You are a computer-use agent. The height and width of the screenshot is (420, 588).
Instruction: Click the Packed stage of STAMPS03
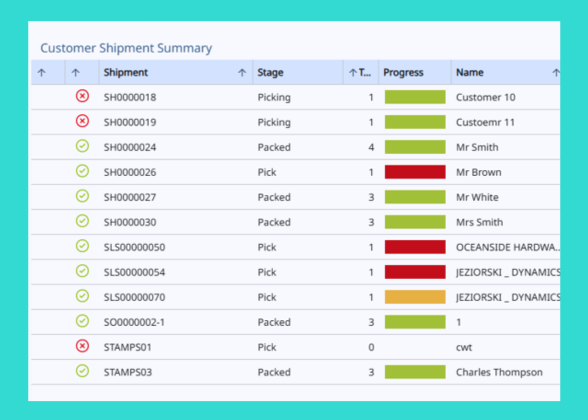coord(274,372)
